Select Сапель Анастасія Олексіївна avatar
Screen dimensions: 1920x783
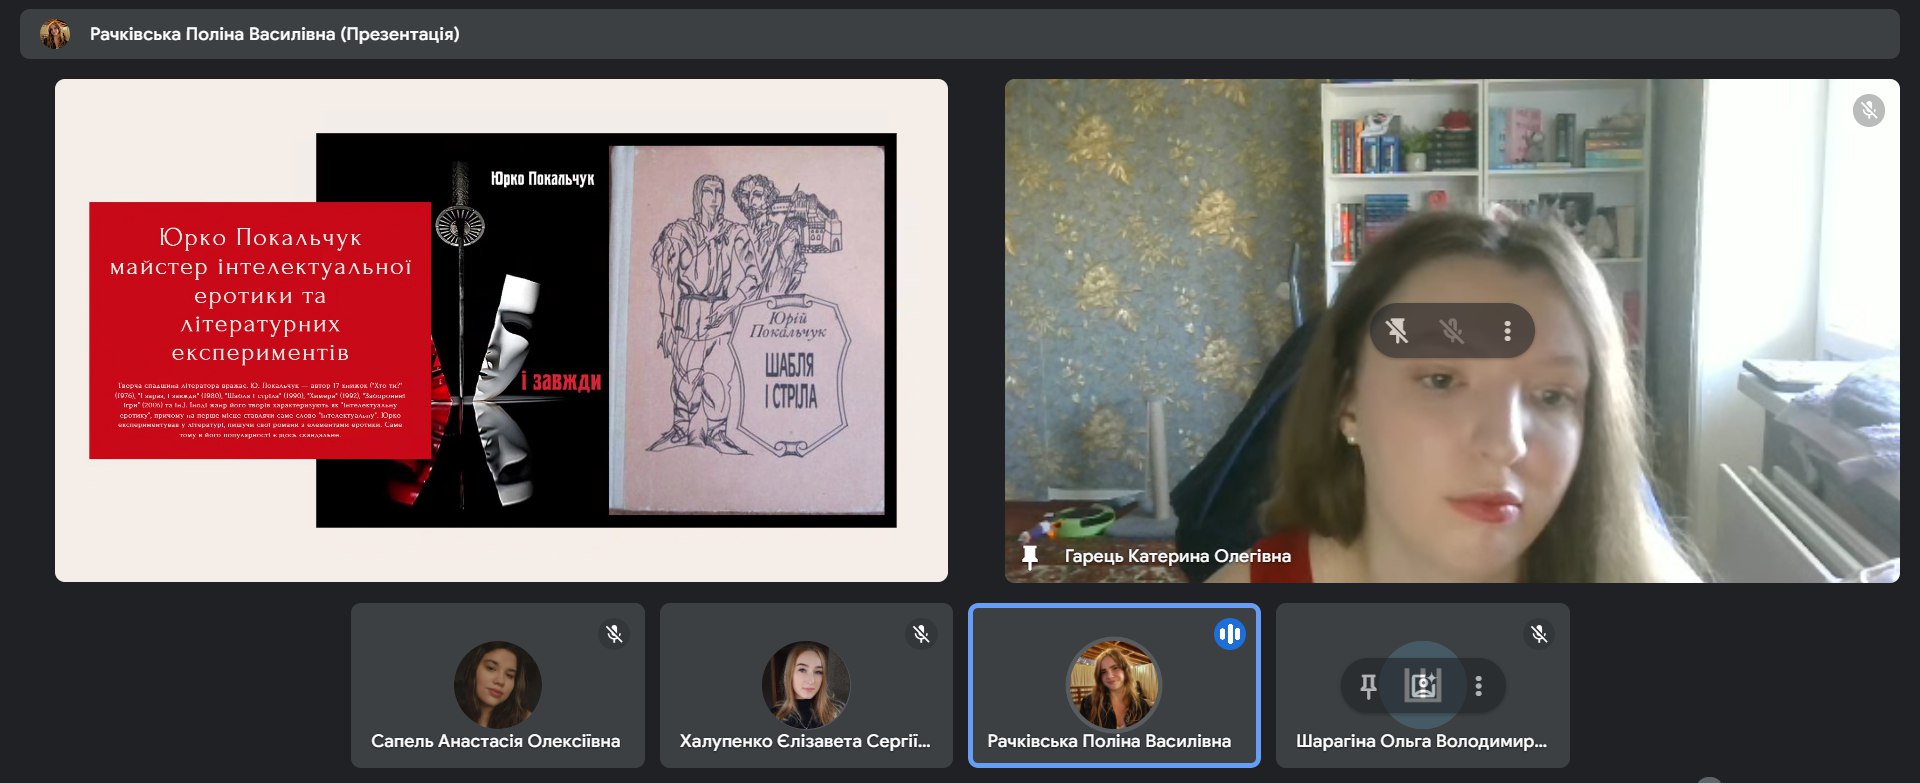497,685
